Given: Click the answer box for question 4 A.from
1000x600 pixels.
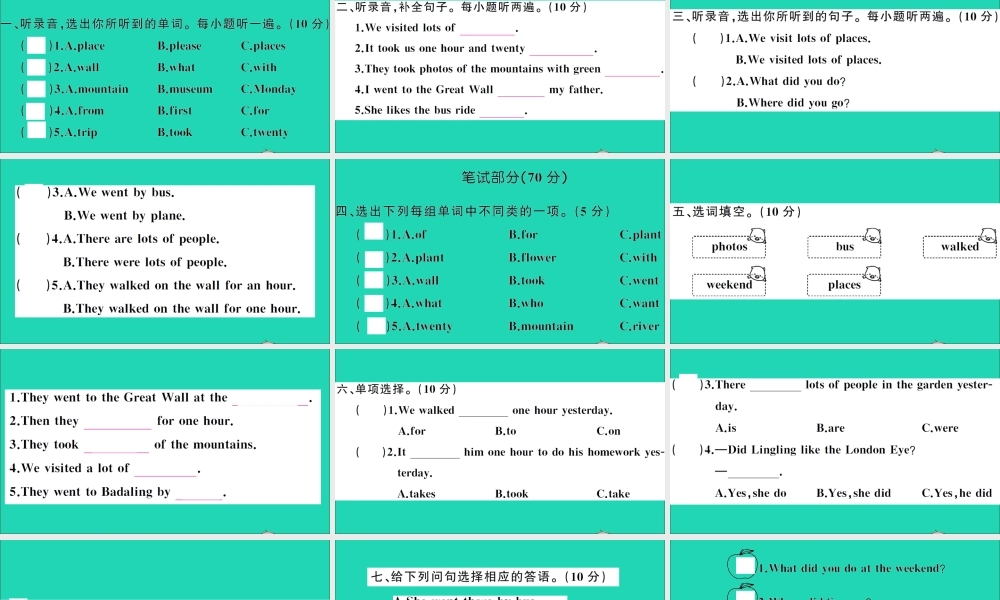Looking at the screenshot, I should click(x=36, y=110).
